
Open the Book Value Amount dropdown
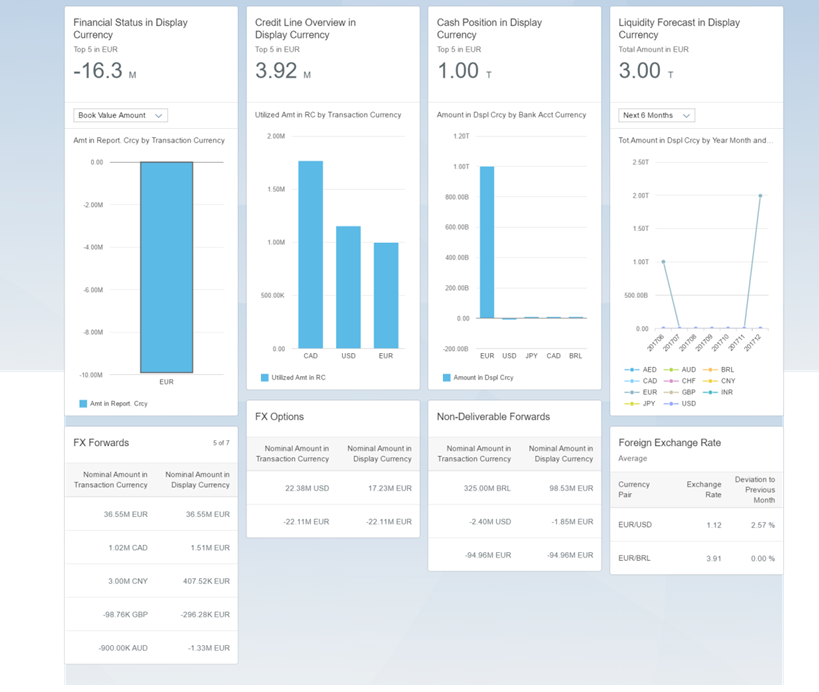pyautogui.click(x=120, y=115)
